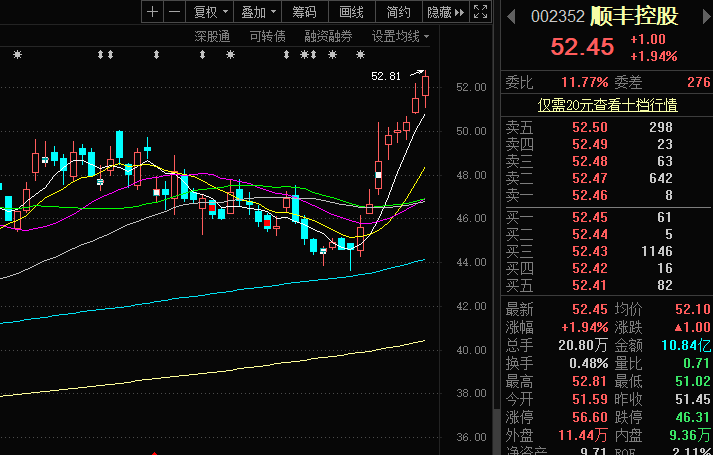713x455 pixels.
Task: Click the red marker on bottom time axis
Action: click(152, 452)
